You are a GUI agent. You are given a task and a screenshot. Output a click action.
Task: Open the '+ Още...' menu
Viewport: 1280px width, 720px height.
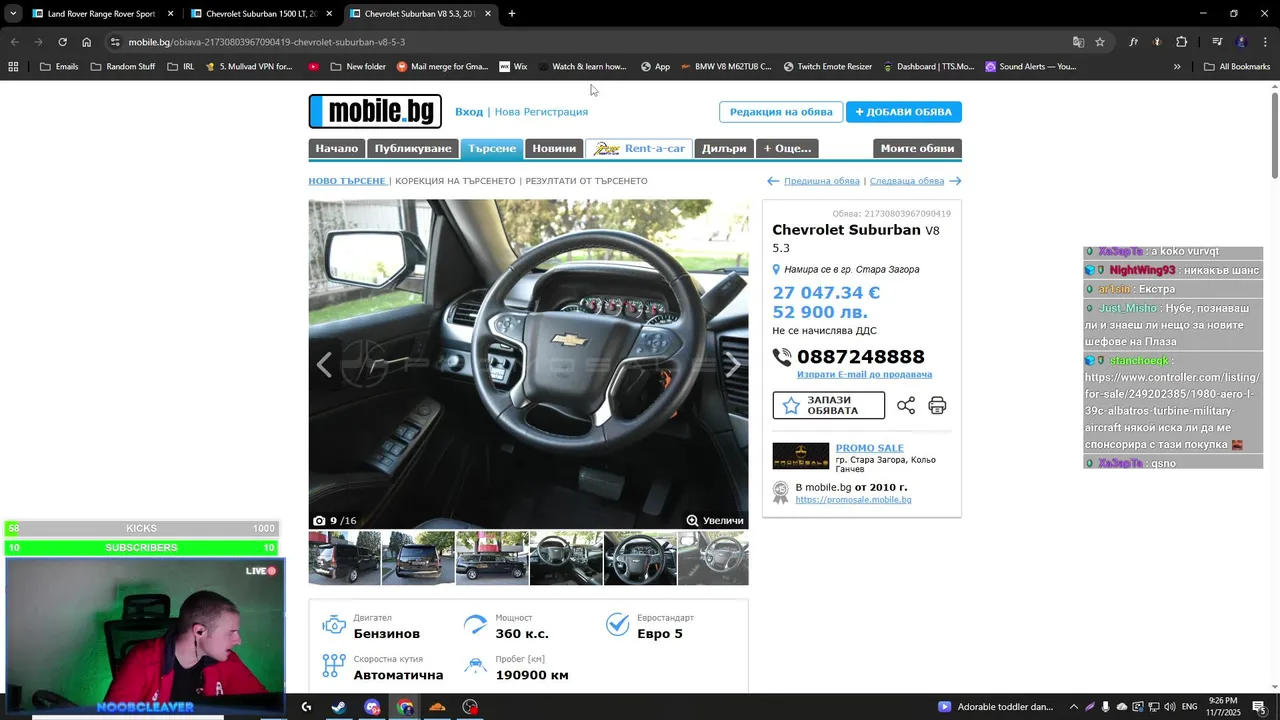pos(787,148)
